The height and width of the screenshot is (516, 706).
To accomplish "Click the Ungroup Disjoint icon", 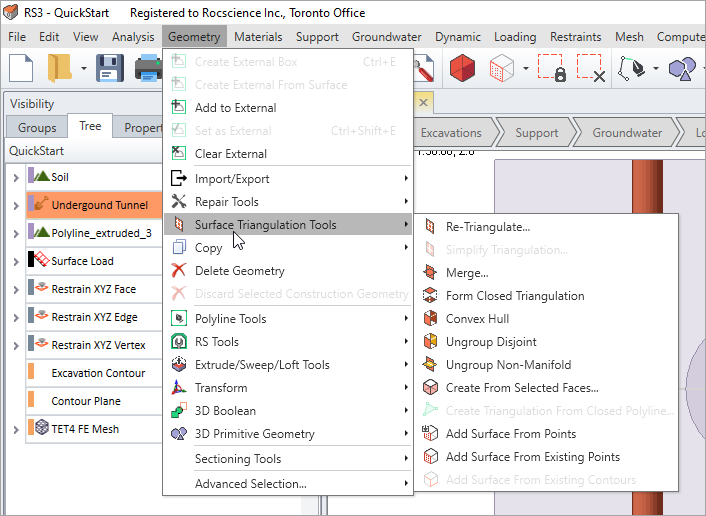I will tap(430, 341).
